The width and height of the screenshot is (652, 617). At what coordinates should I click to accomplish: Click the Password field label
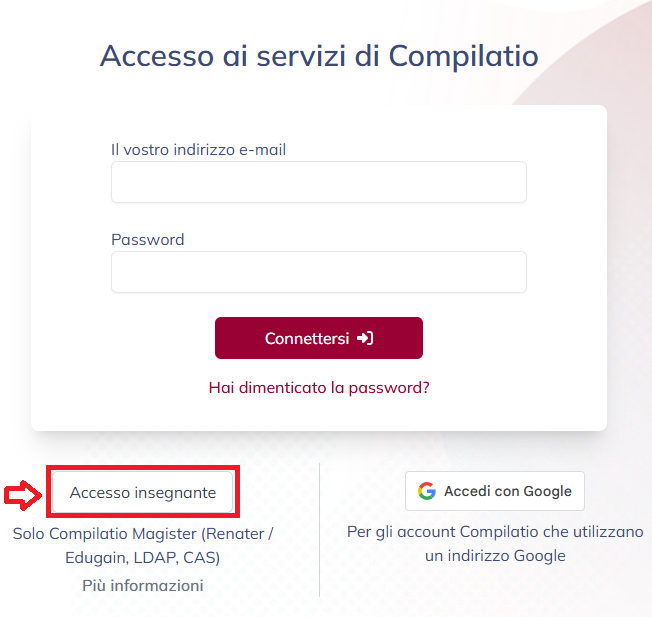click(148, 239)
